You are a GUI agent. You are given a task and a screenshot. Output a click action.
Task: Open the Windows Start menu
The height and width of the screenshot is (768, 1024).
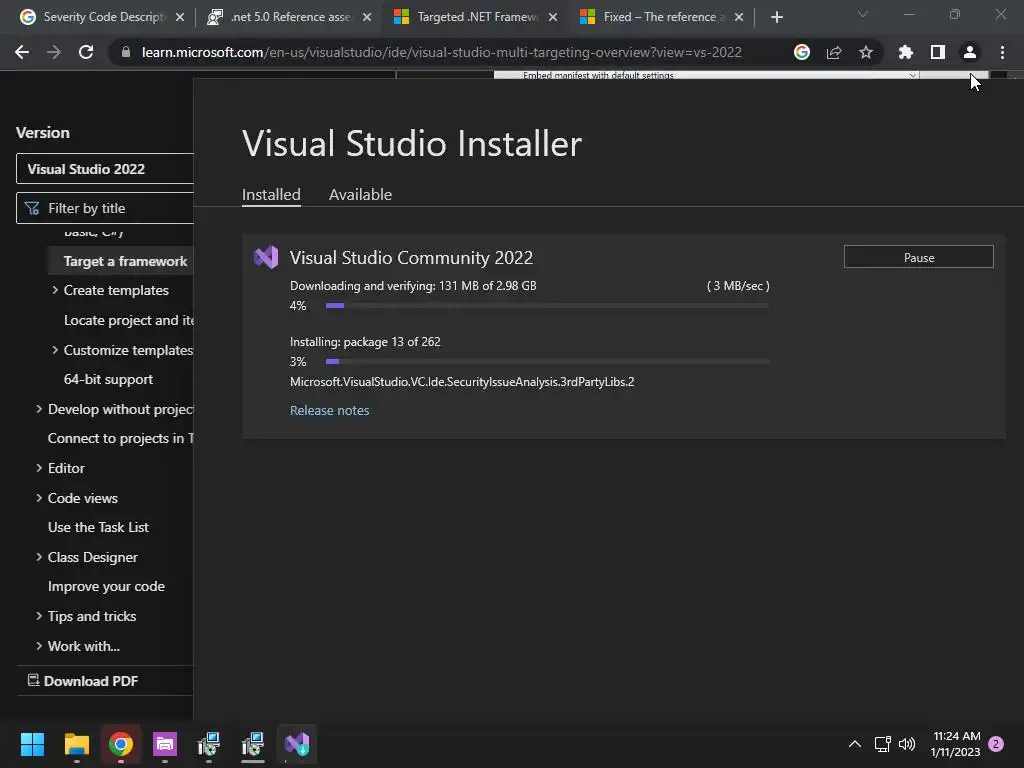point(32,744)
